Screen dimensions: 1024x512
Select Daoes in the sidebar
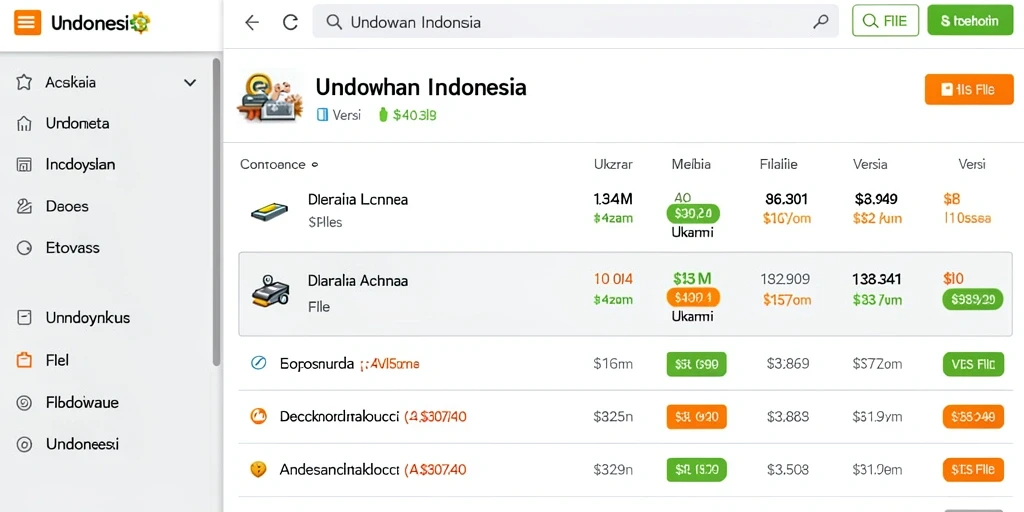[x=67, y=206]
